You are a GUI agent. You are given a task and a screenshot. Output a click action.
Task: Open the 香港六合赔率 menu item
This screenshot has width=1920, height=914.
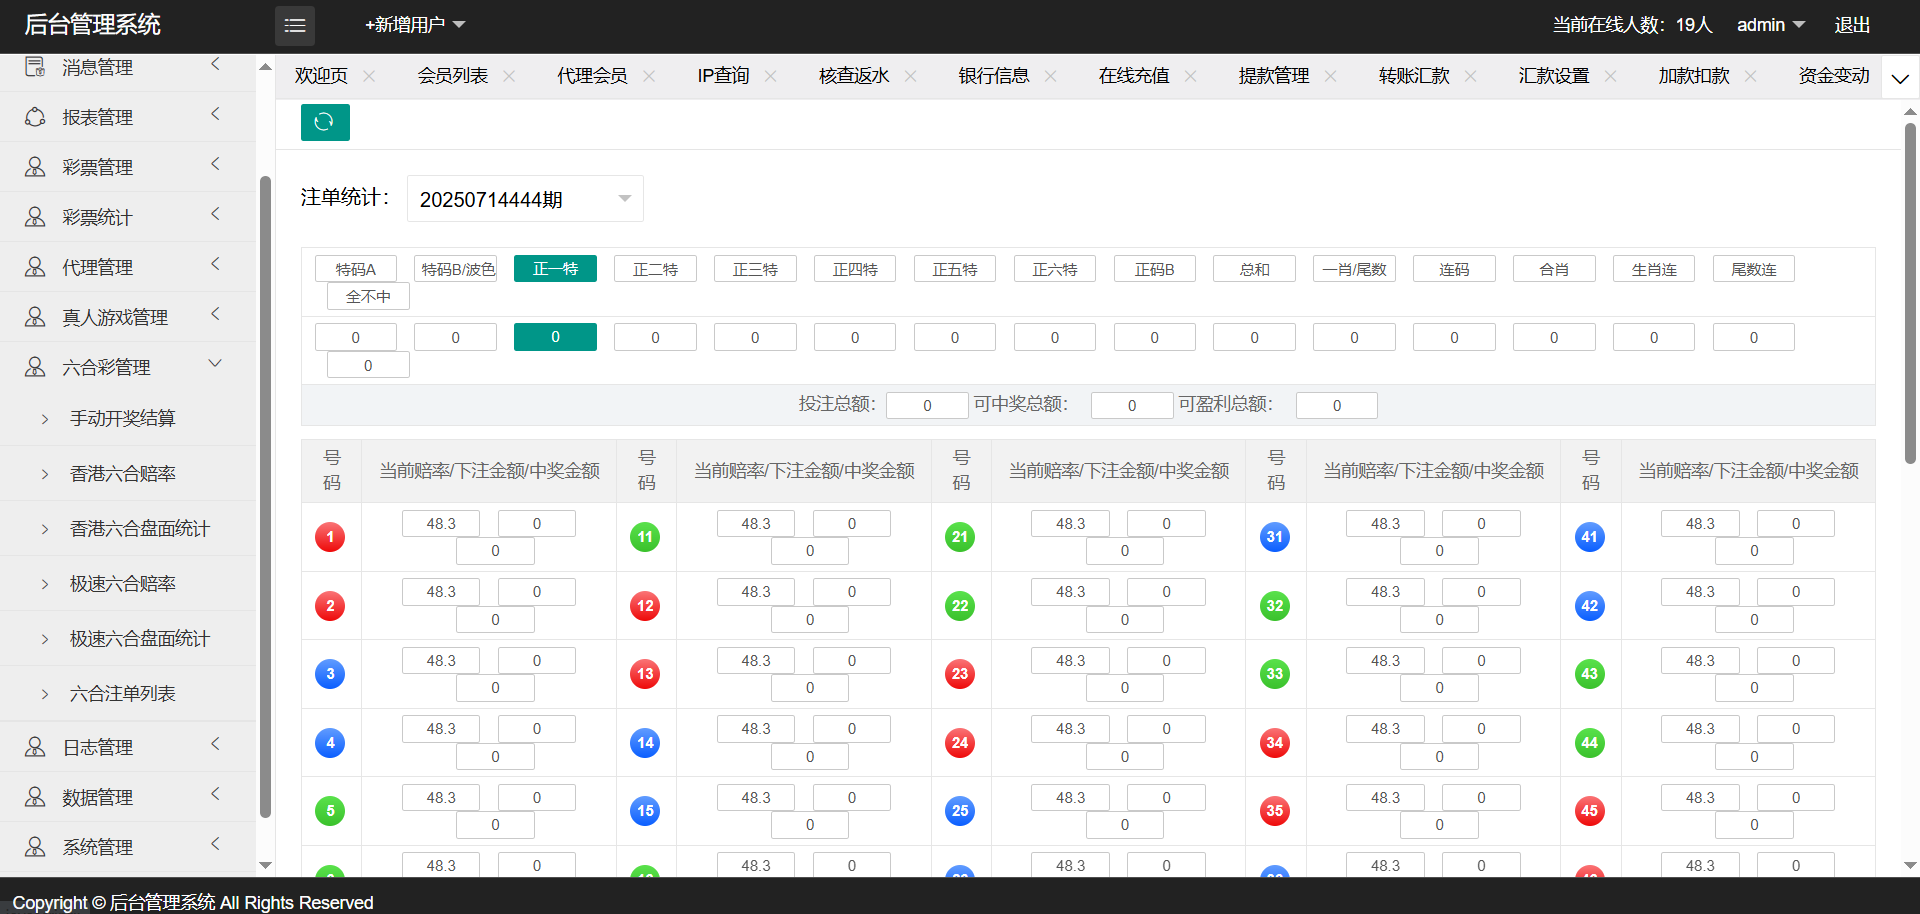123,473
